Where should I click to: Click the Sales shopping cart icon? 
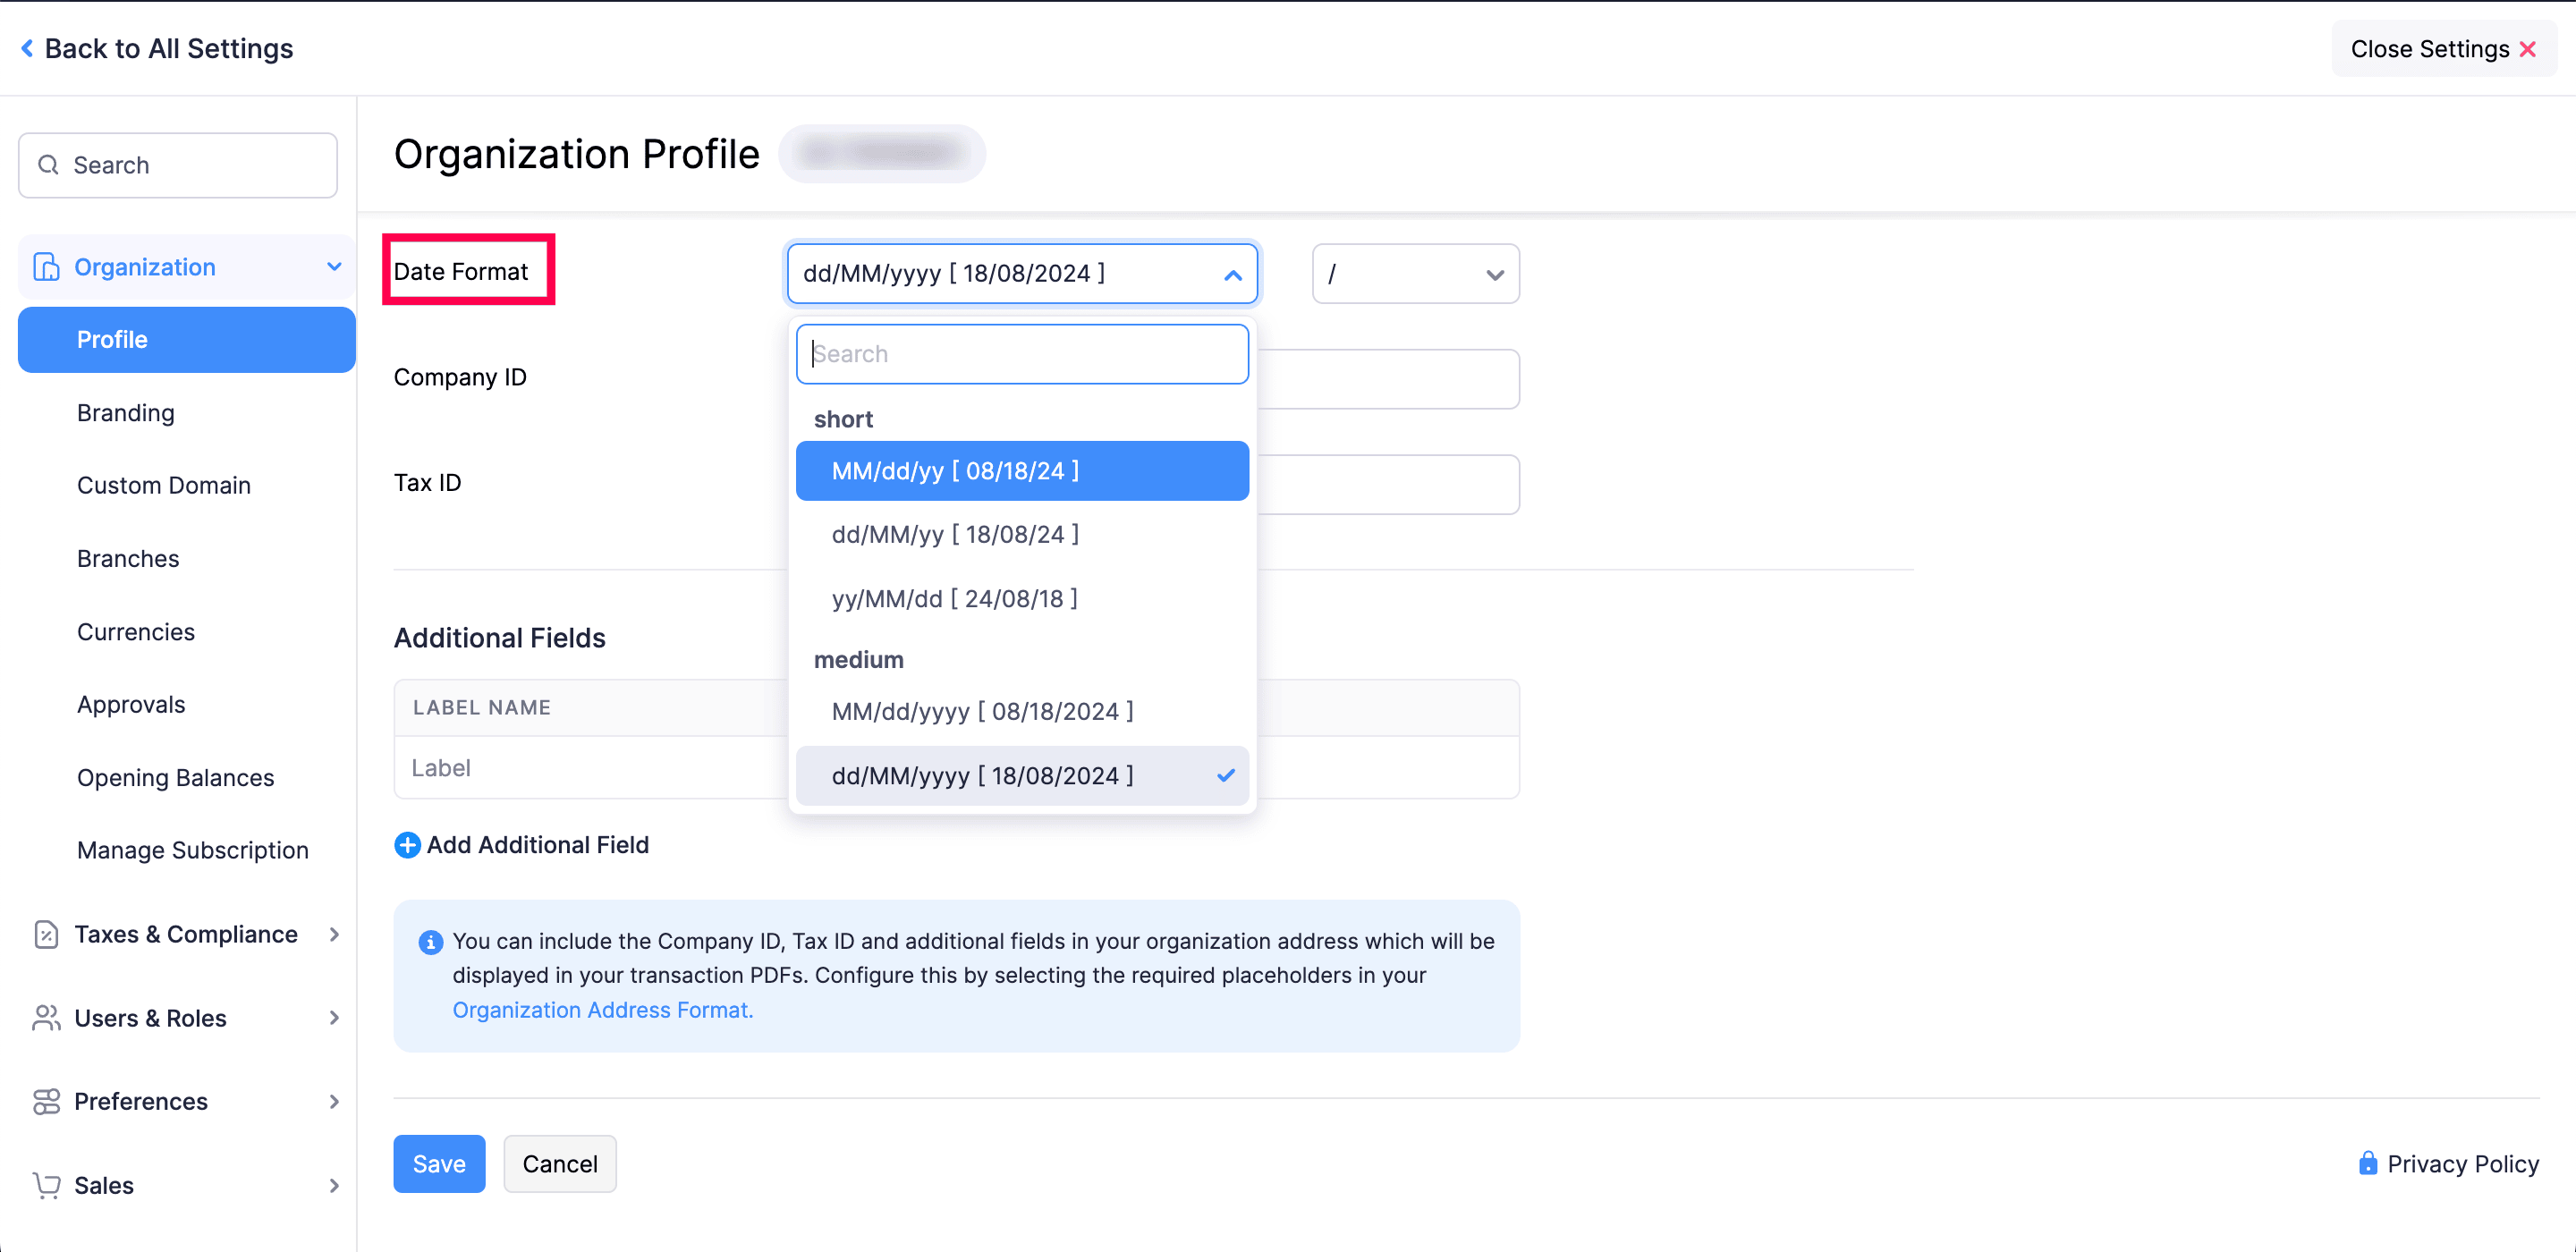[46, 1185]
